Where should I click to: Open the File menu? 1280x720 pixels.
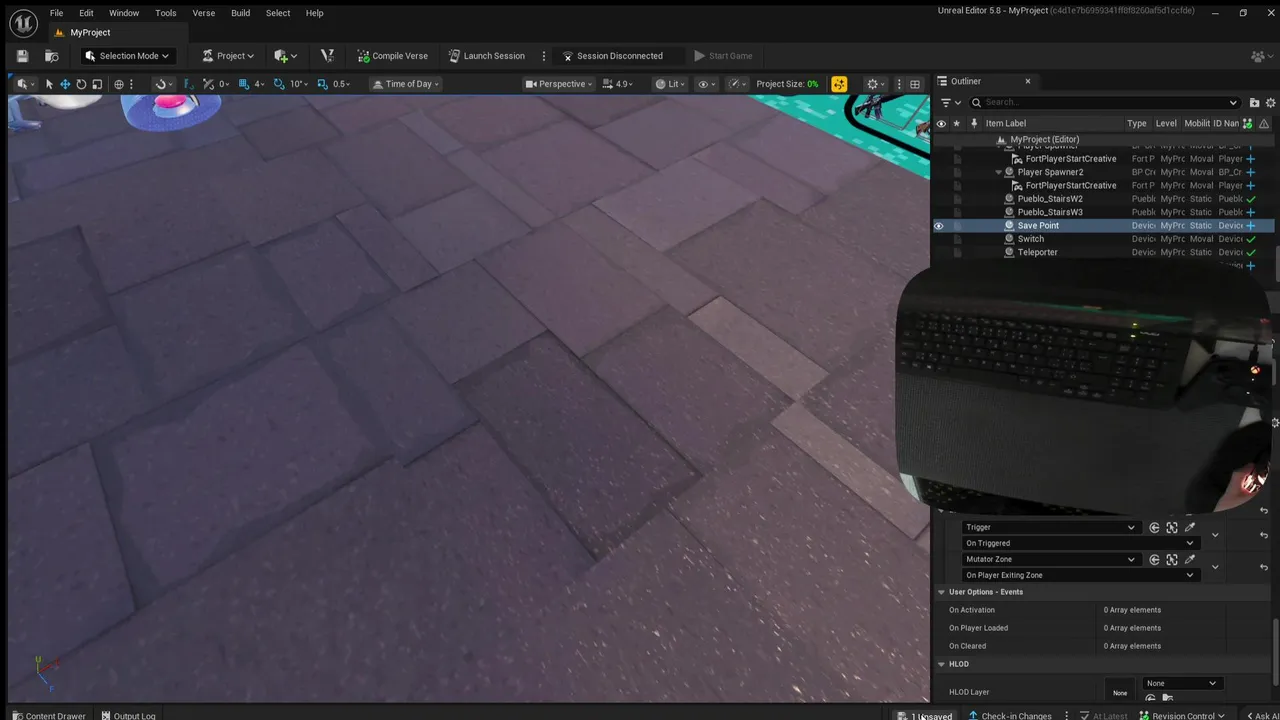(57, 13)
